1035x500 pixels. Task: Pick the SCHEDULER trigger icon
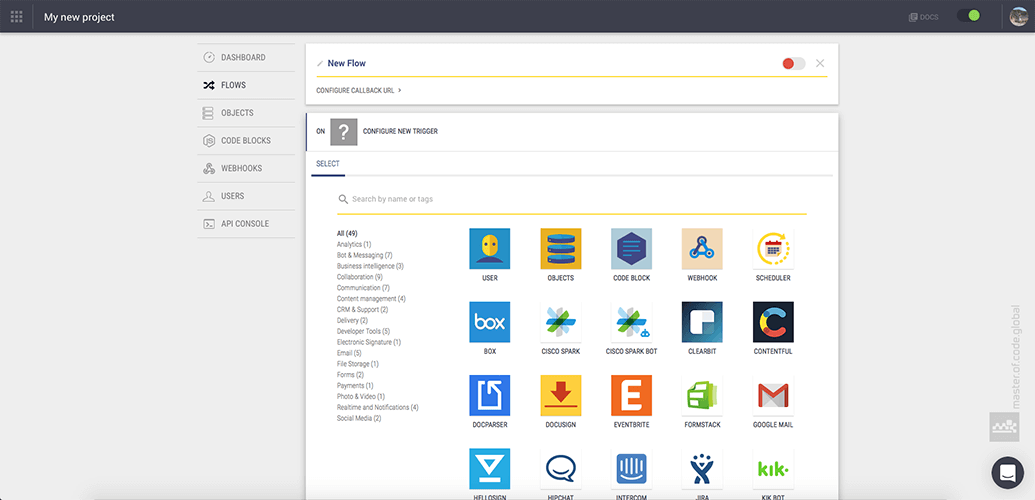pyautogui.click(x=773, y=248)
